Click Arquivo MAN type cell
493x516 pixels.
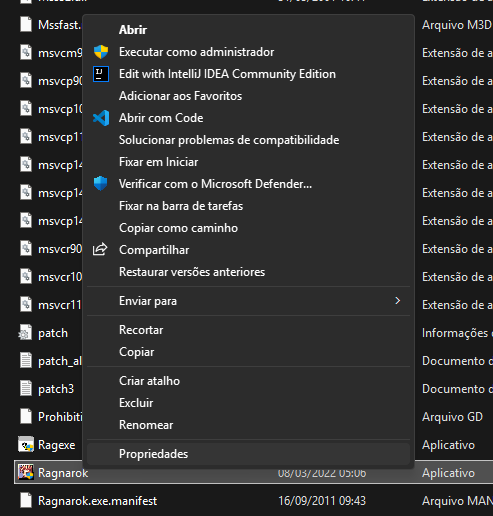tap(457, 501)
